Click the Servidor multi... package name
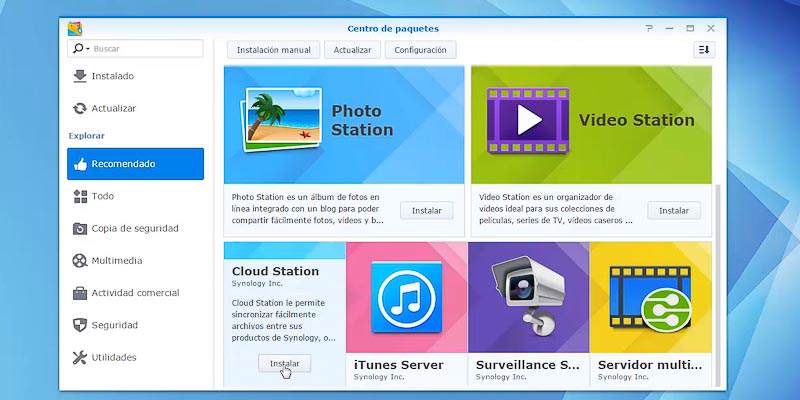This screenshot has width=800, height=400. click(650, 365)
